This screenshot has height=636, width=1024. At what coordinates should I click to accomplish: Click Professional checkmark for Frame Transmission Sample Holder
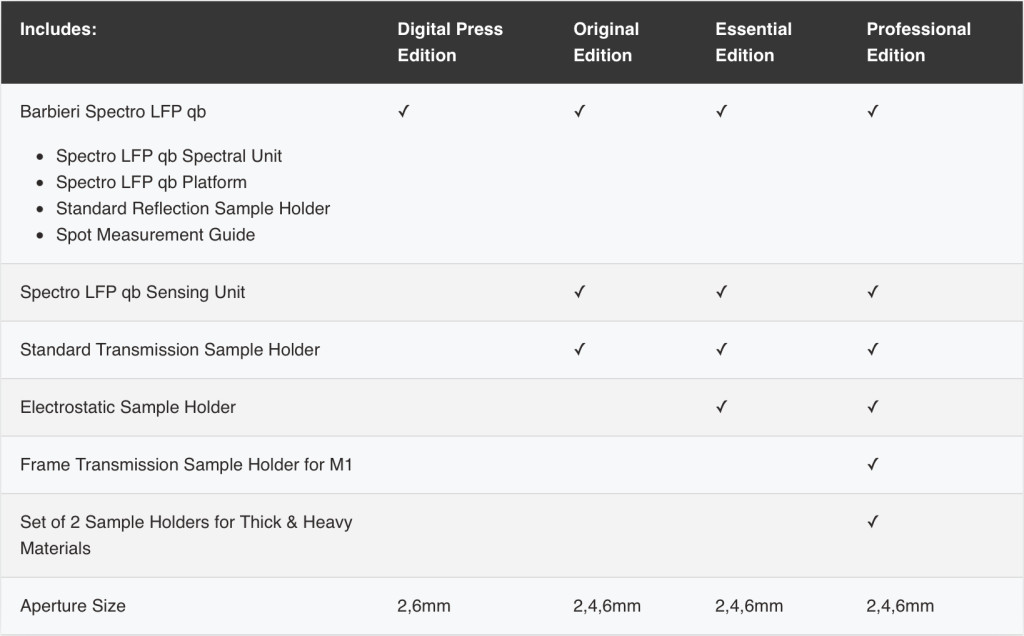(x=872, y=464)
